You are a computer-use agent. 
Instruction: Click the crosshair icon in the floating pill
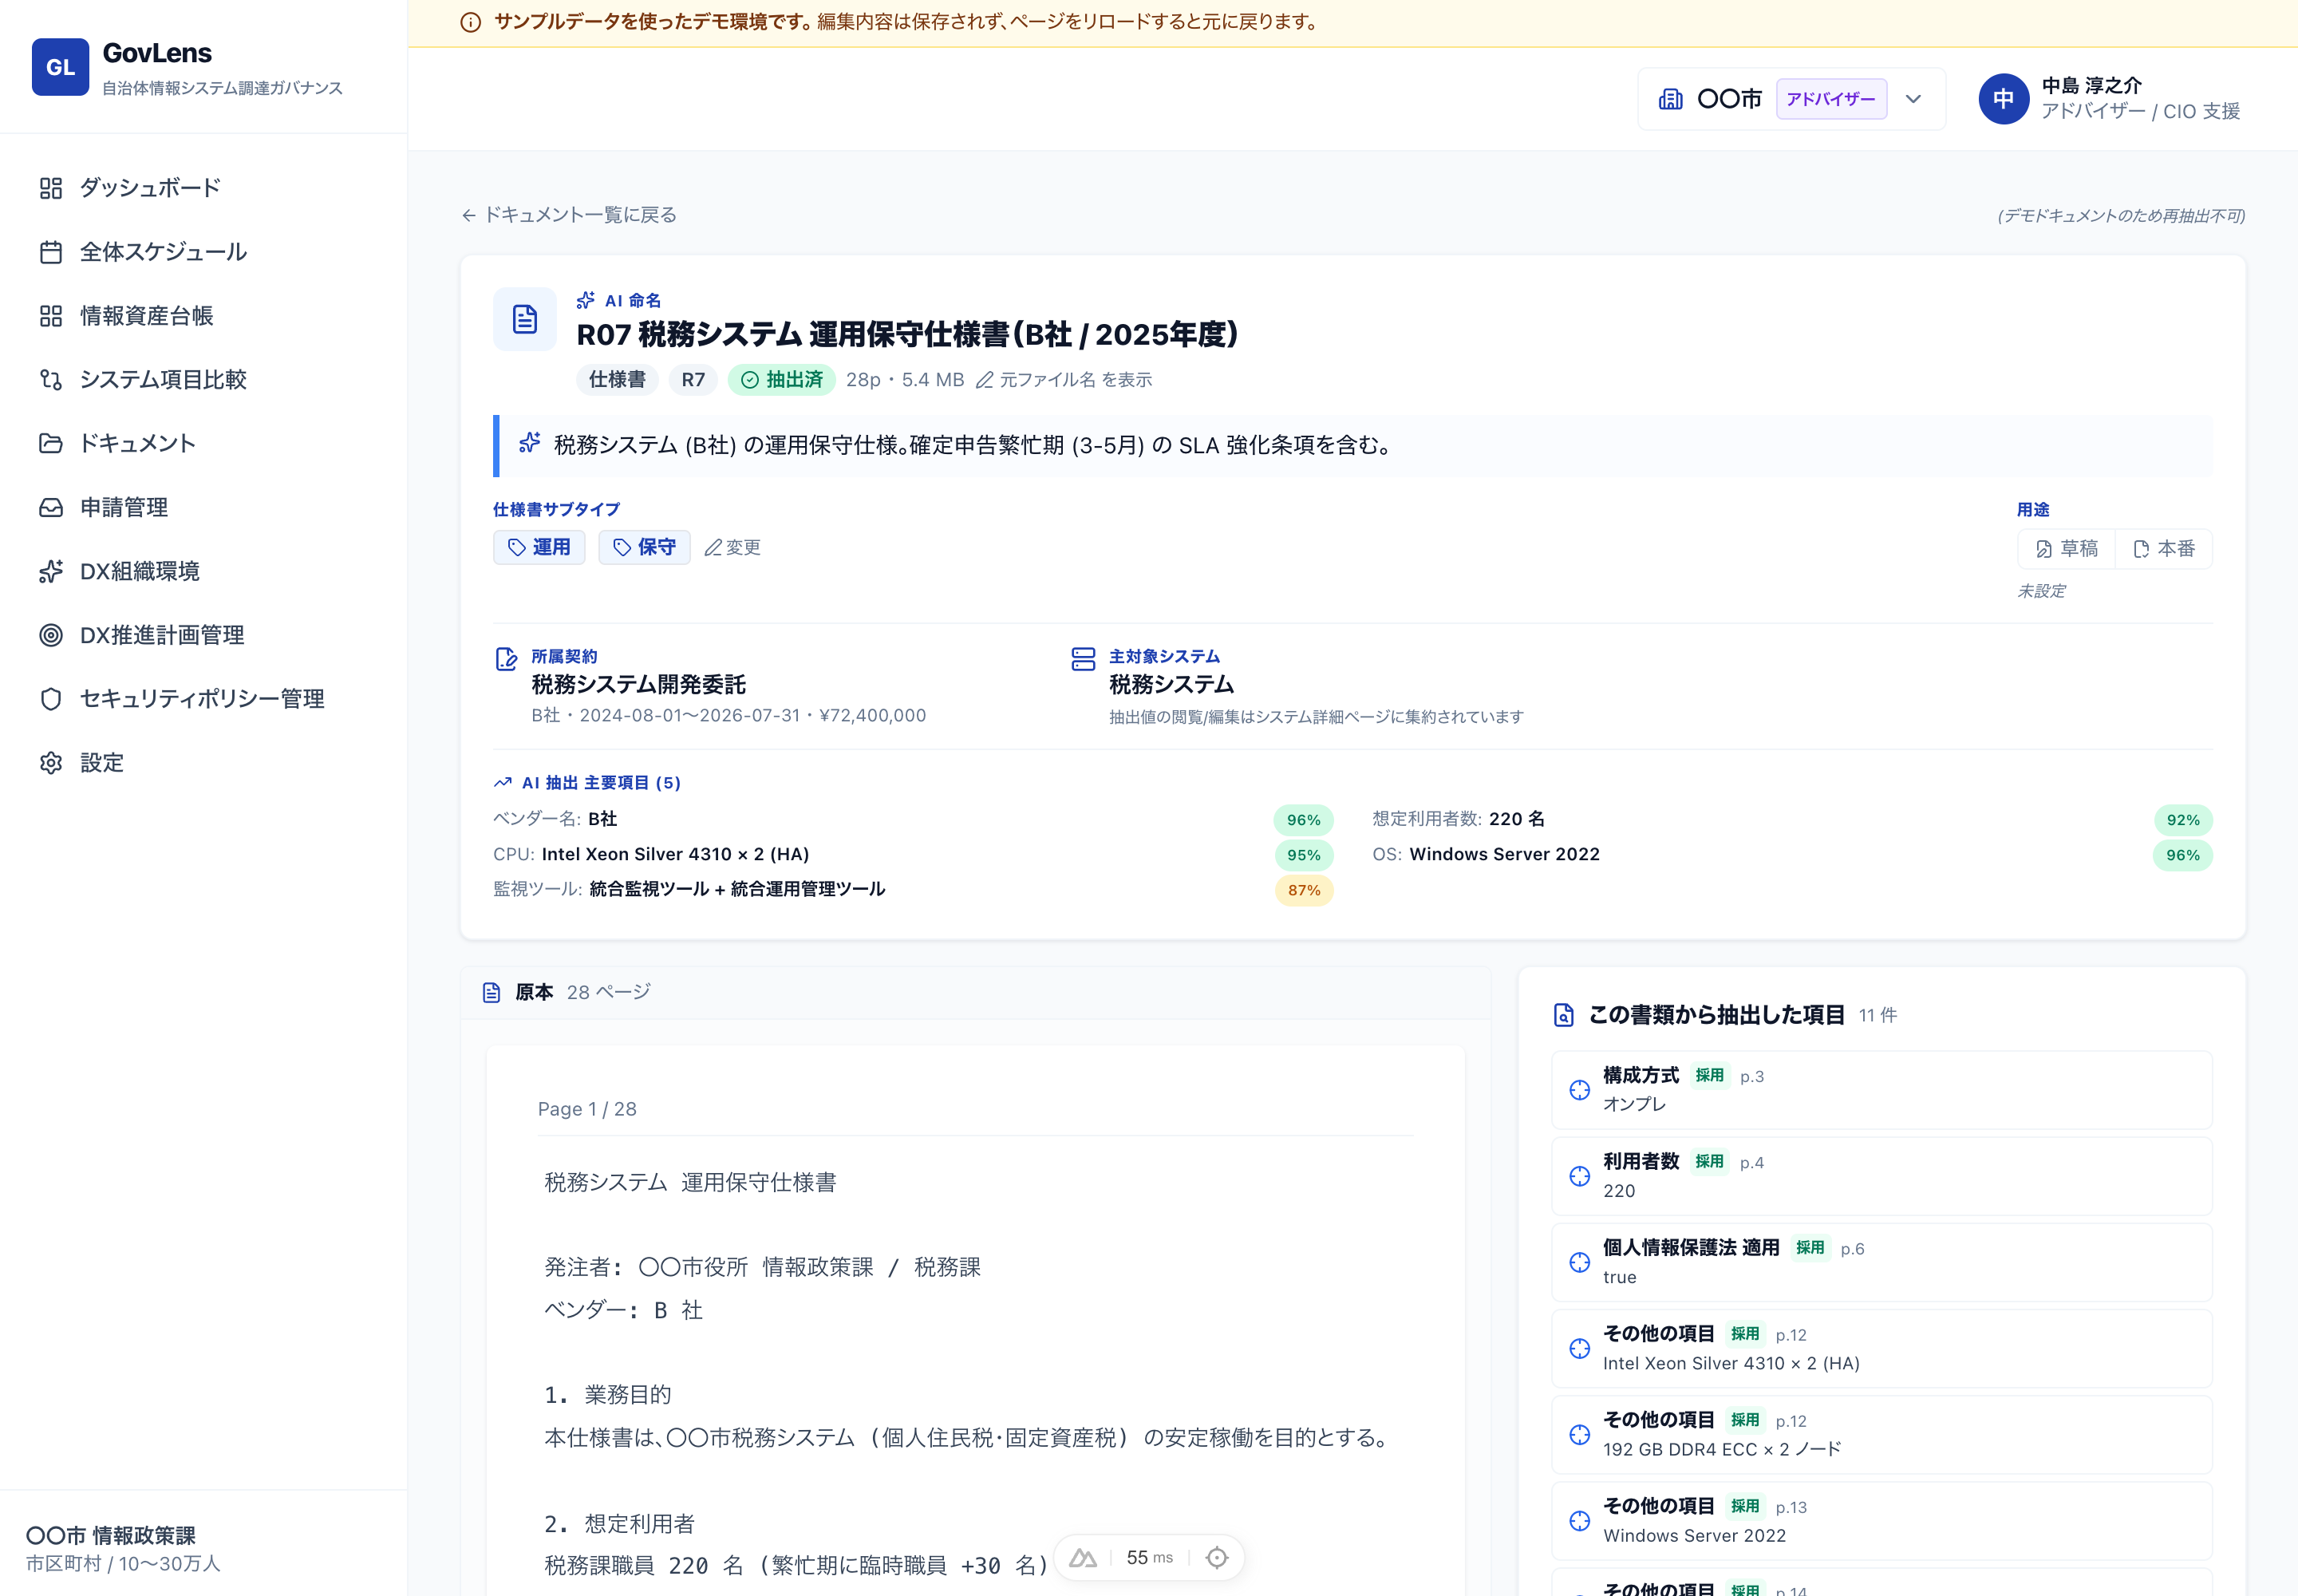[1216, 1557]
